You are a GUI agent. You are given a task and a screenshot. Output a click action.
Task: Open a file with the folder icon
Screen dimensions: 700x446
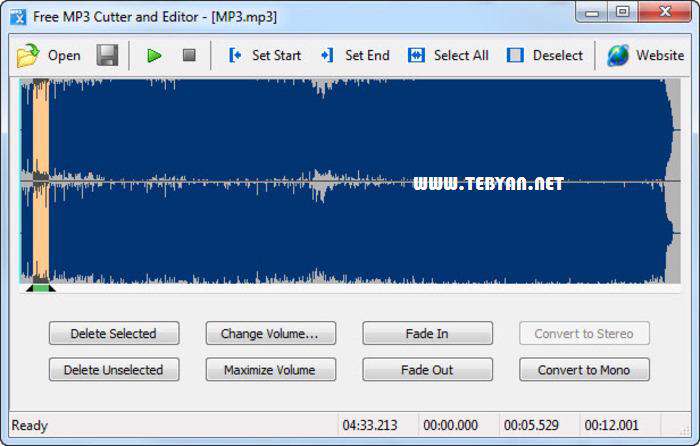(28, 55)
